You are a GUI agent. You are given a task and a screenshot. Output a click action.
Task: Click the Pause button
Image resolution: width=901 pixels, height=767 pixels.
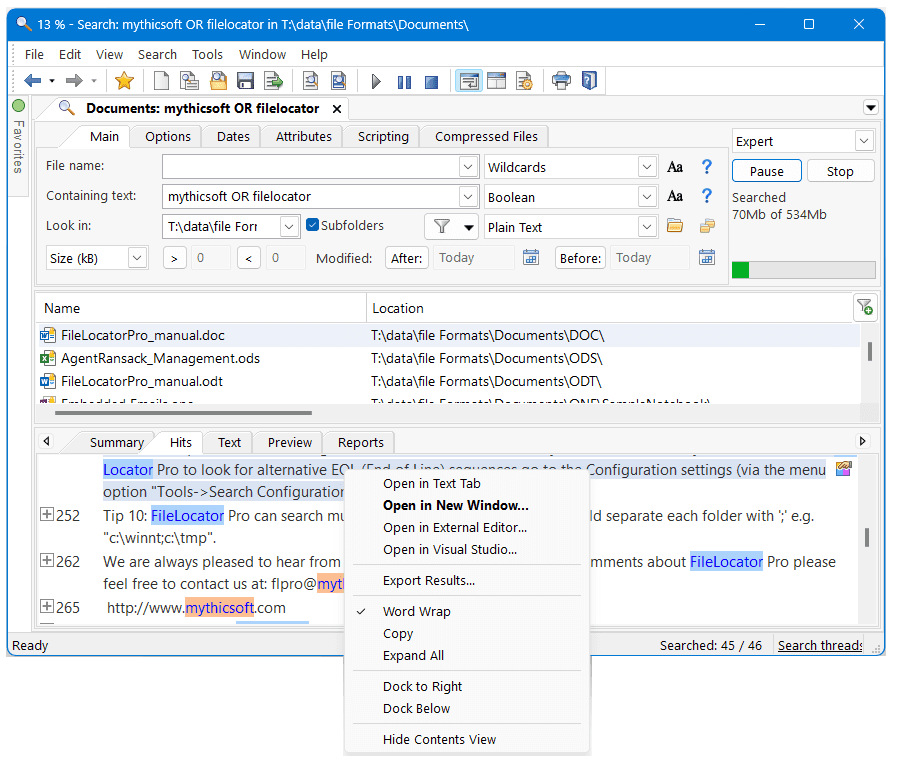767,171
